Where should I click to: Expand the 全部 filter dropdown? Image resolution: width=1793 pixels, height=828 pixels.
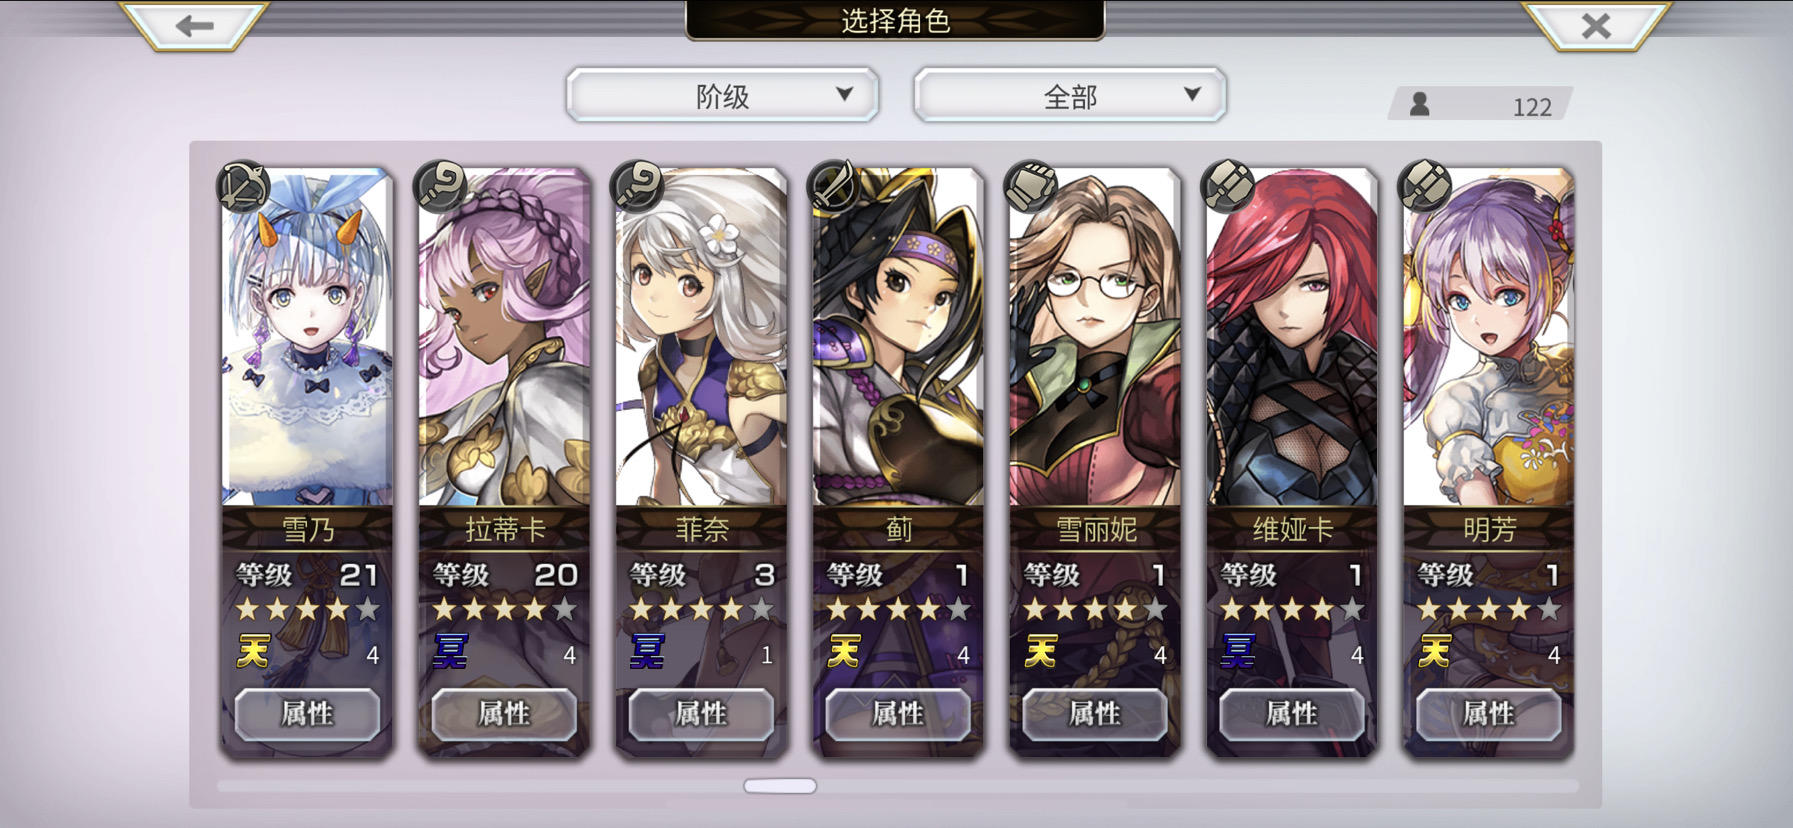[1070, 96]
